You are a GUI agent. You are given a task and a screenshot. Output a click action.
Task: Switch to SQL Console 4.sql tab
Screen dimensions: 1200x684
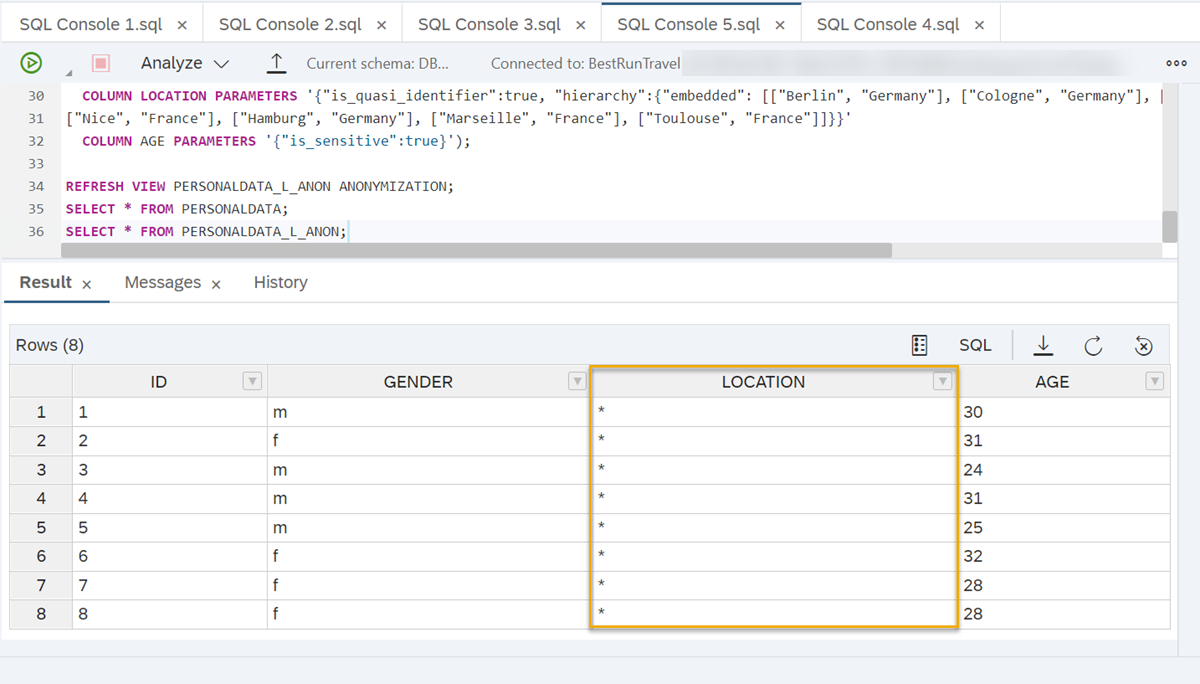pos(888,24)
